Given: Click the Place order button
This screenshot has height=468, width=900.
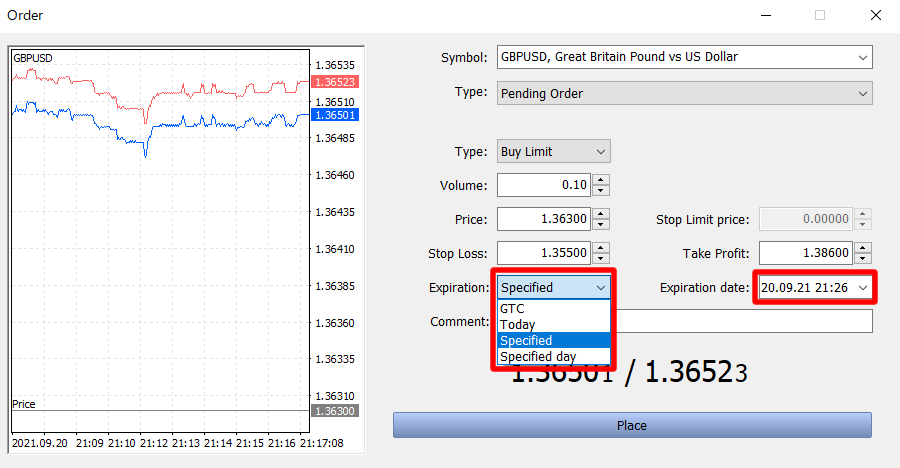Looking at the screenshot, I should point(632,425).
